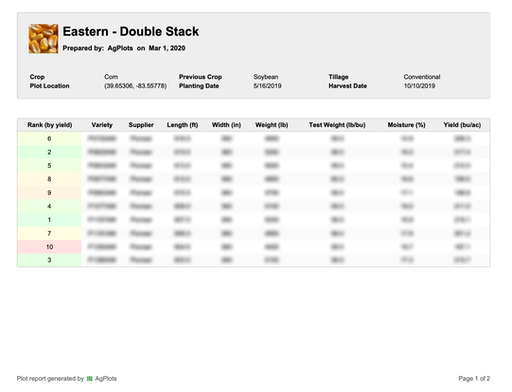512x392 pixels.
Task: Click the rank cell showing 8
Action: (x=49, y=179)
